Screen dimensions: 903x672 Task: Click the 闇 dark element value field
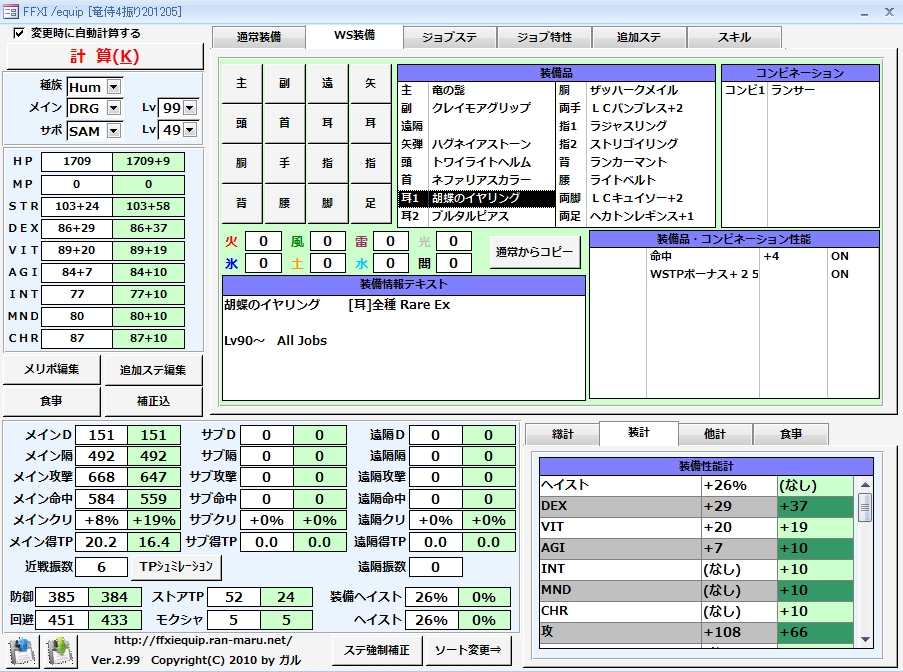[x=453, y=263]
